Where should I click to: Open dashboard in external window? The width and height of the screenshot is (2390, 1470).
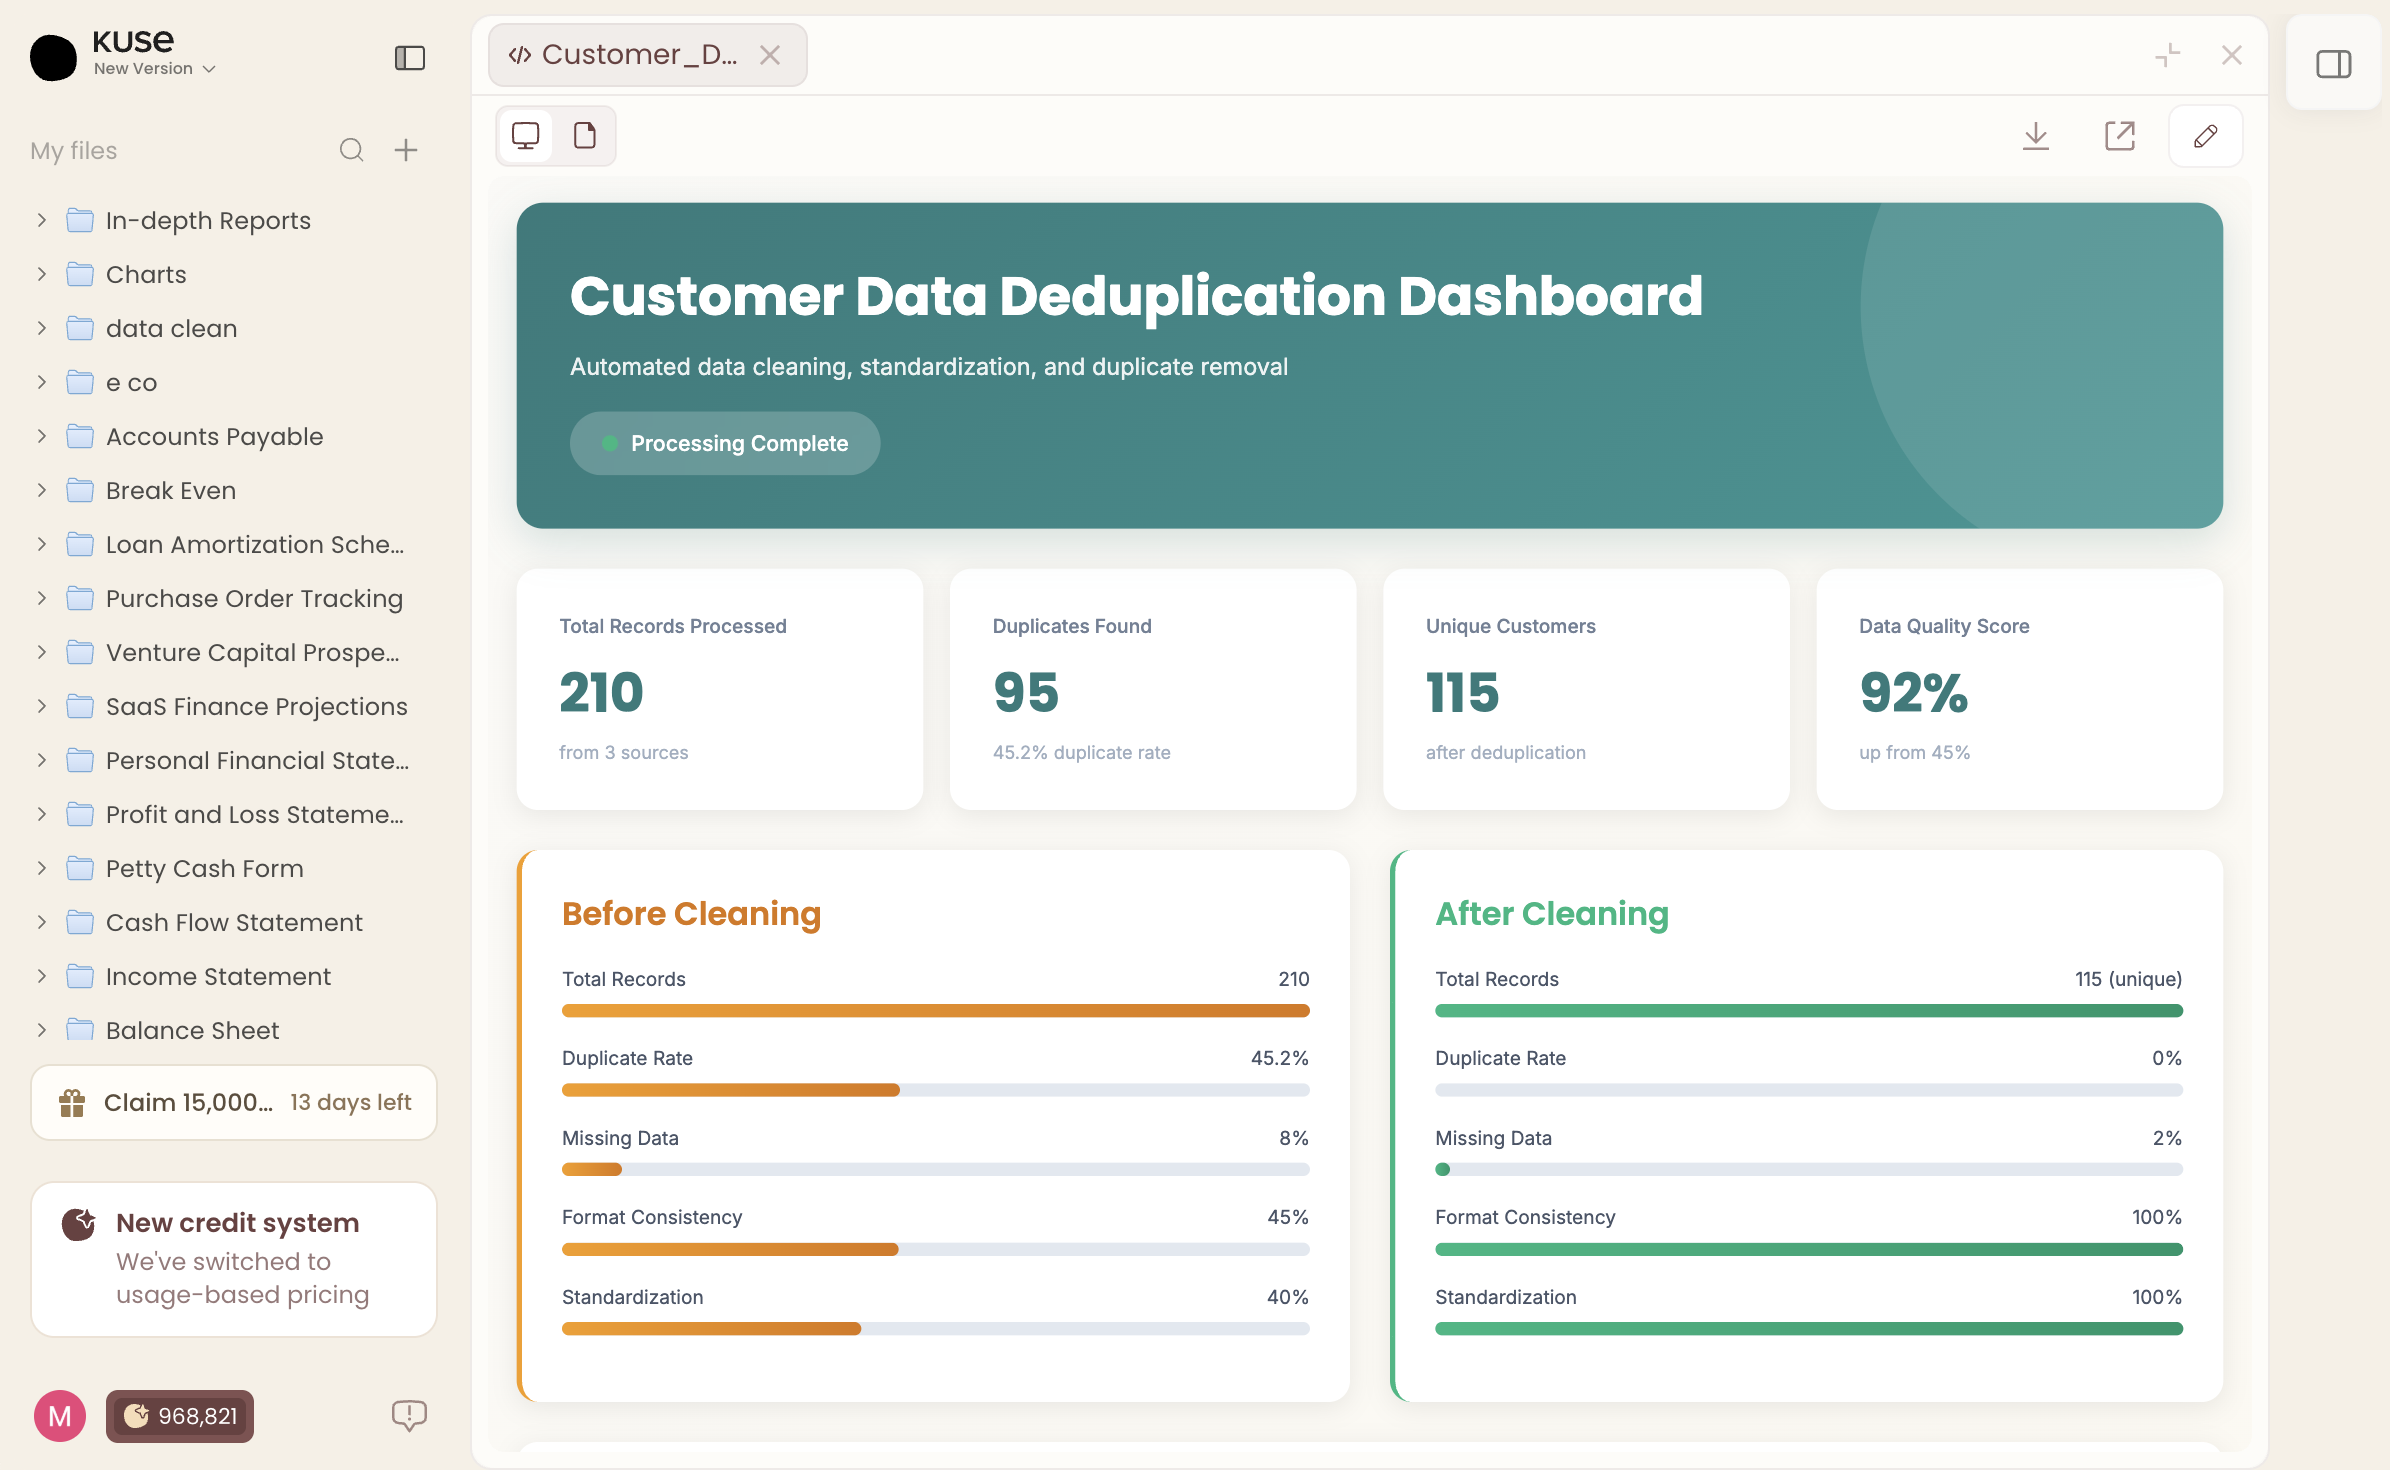click(x=2119, y=136)
